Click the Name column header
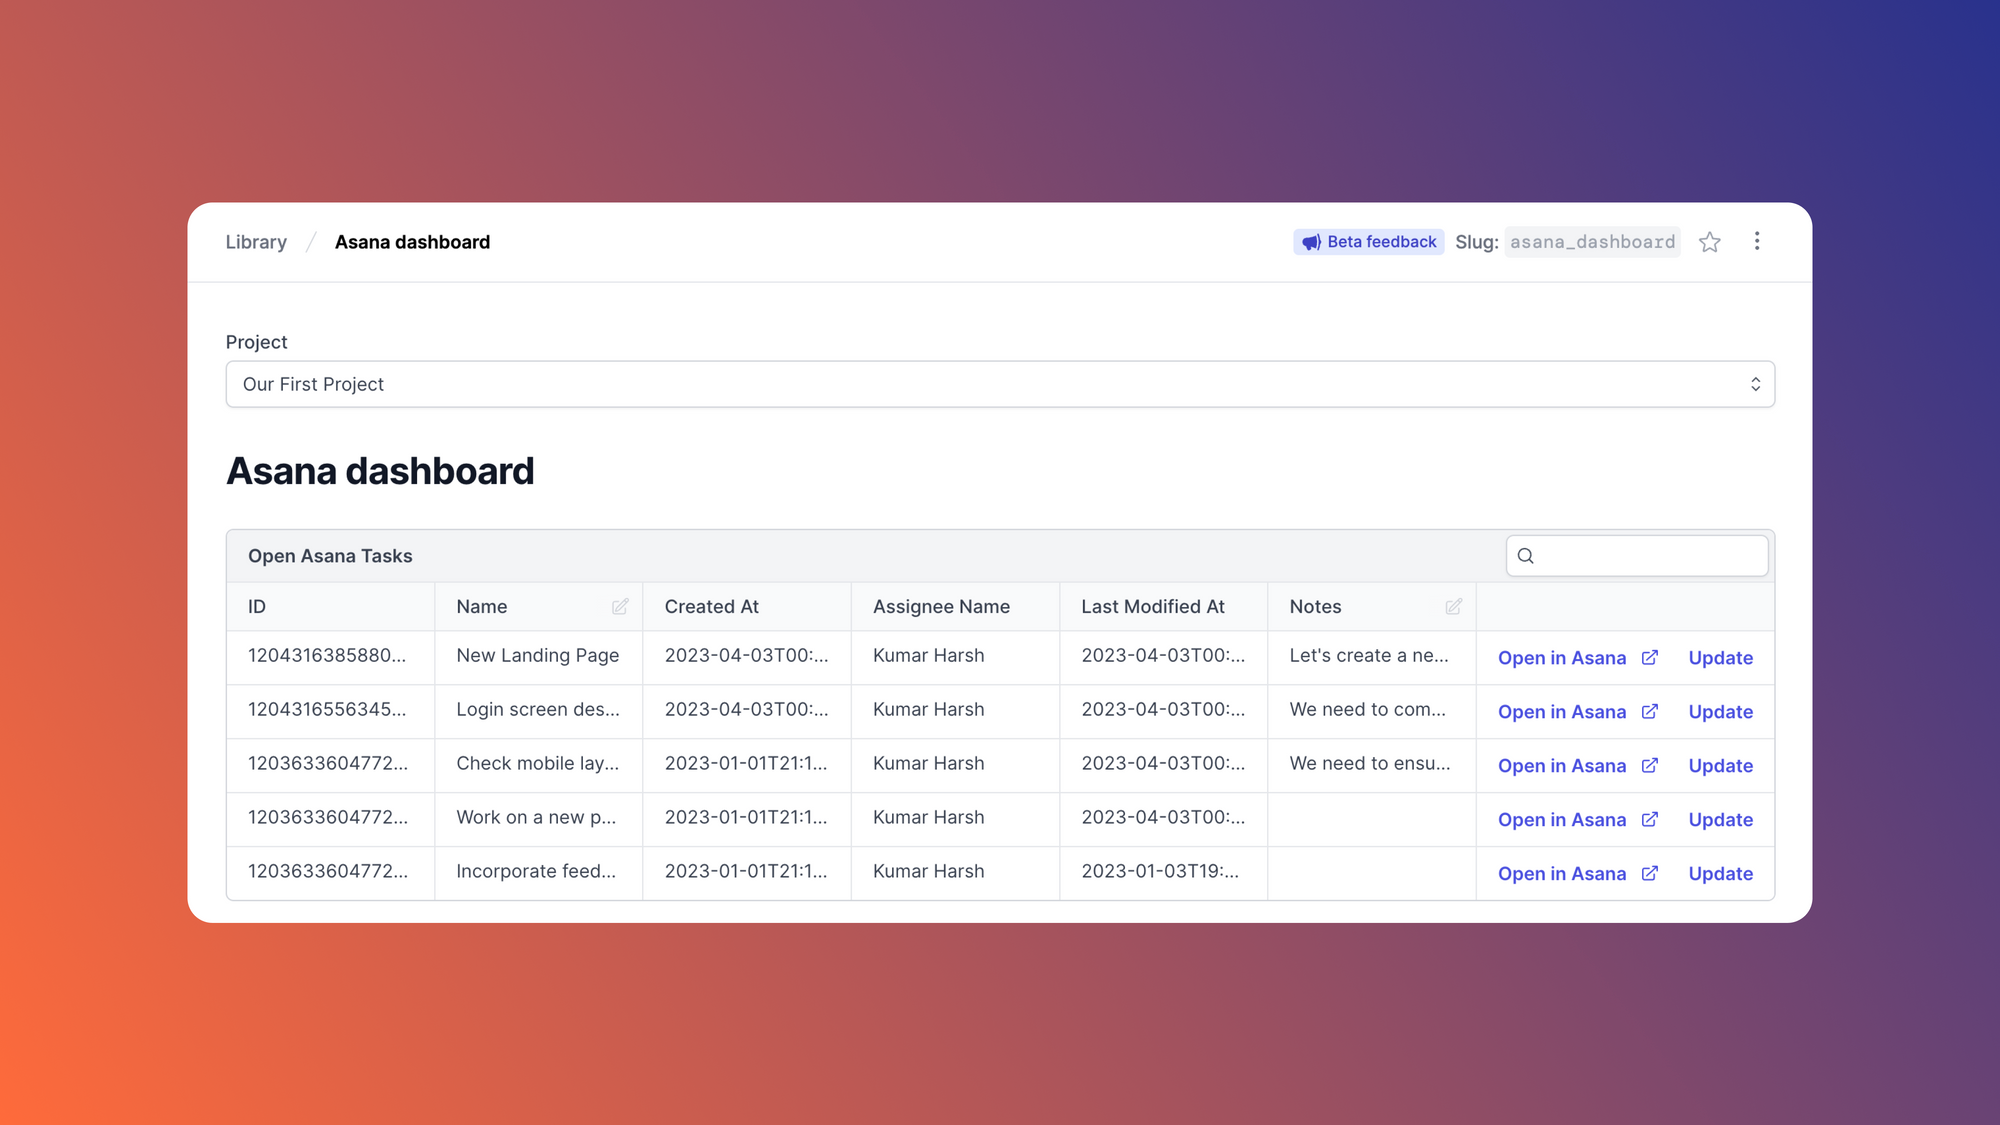The image size is (2000, 1125). (538, 607)
